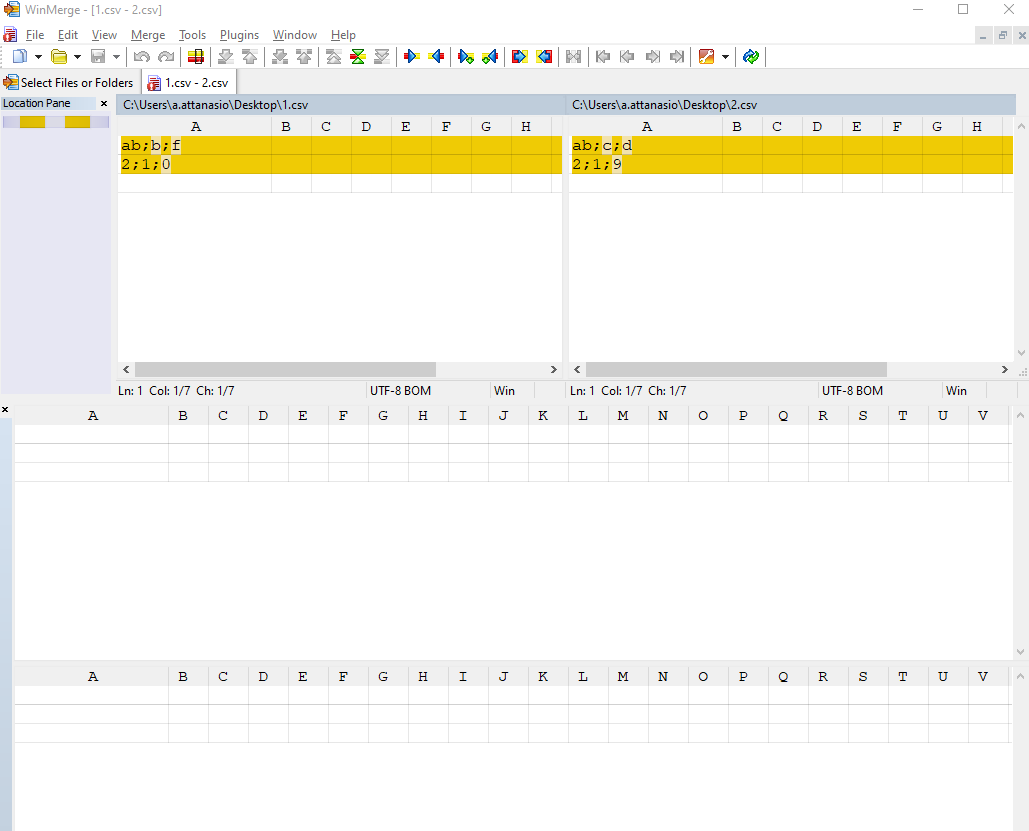Refresh the comparison with green arrows icon
The image size is (1029, 831).
click(750, 57)
